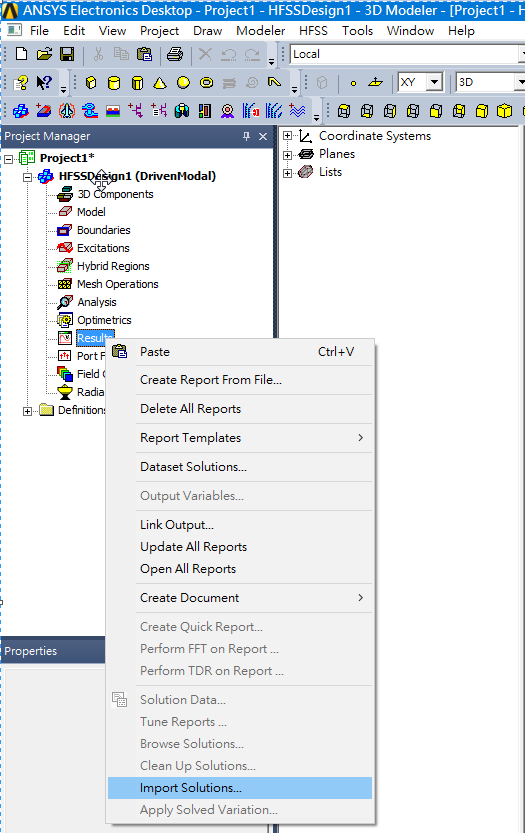Select the Draw sphere tool
This screenshot has width=525, height=833.
coord(183,82)
